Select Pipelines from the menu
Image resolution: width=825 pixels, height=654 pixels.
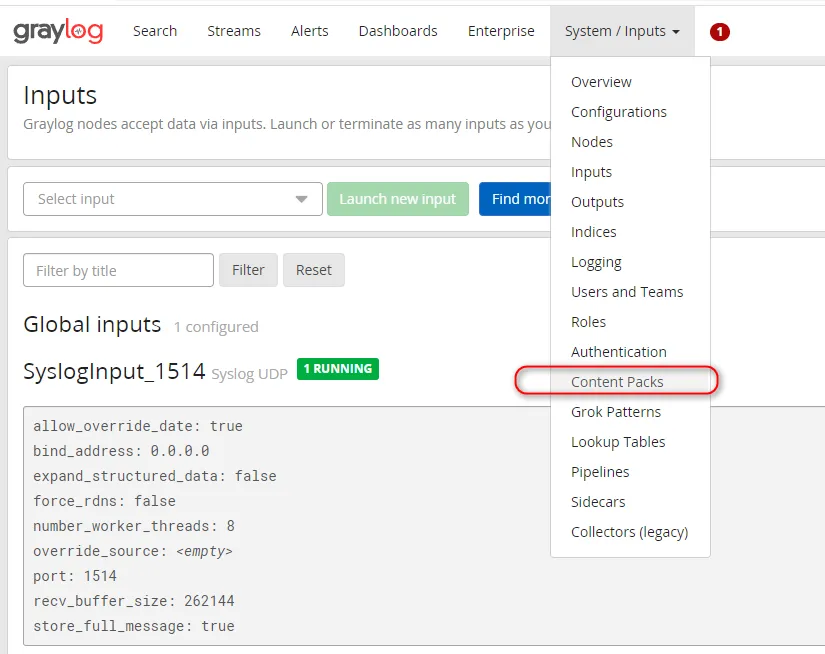(x=600, y=472)
